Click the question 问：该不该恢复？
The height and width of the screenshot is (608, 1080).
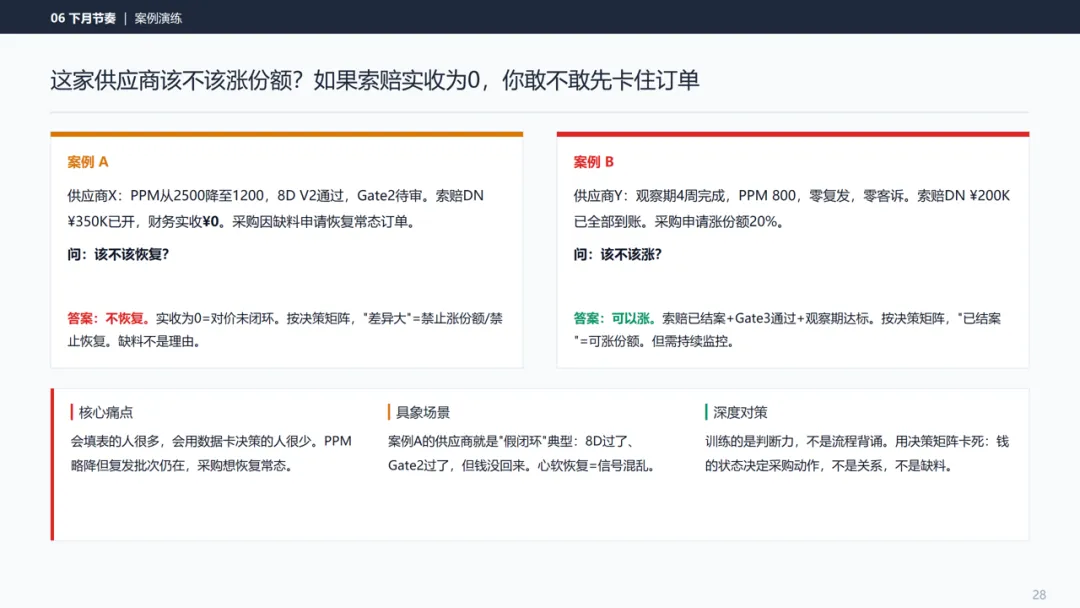coord(118,255)
